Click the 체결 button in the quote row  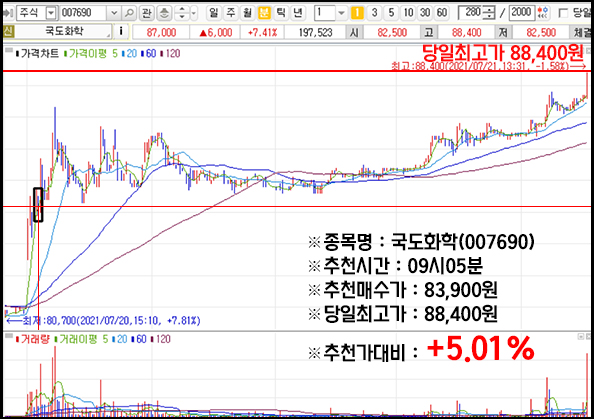pyautogui.click(x=583, y=32)
